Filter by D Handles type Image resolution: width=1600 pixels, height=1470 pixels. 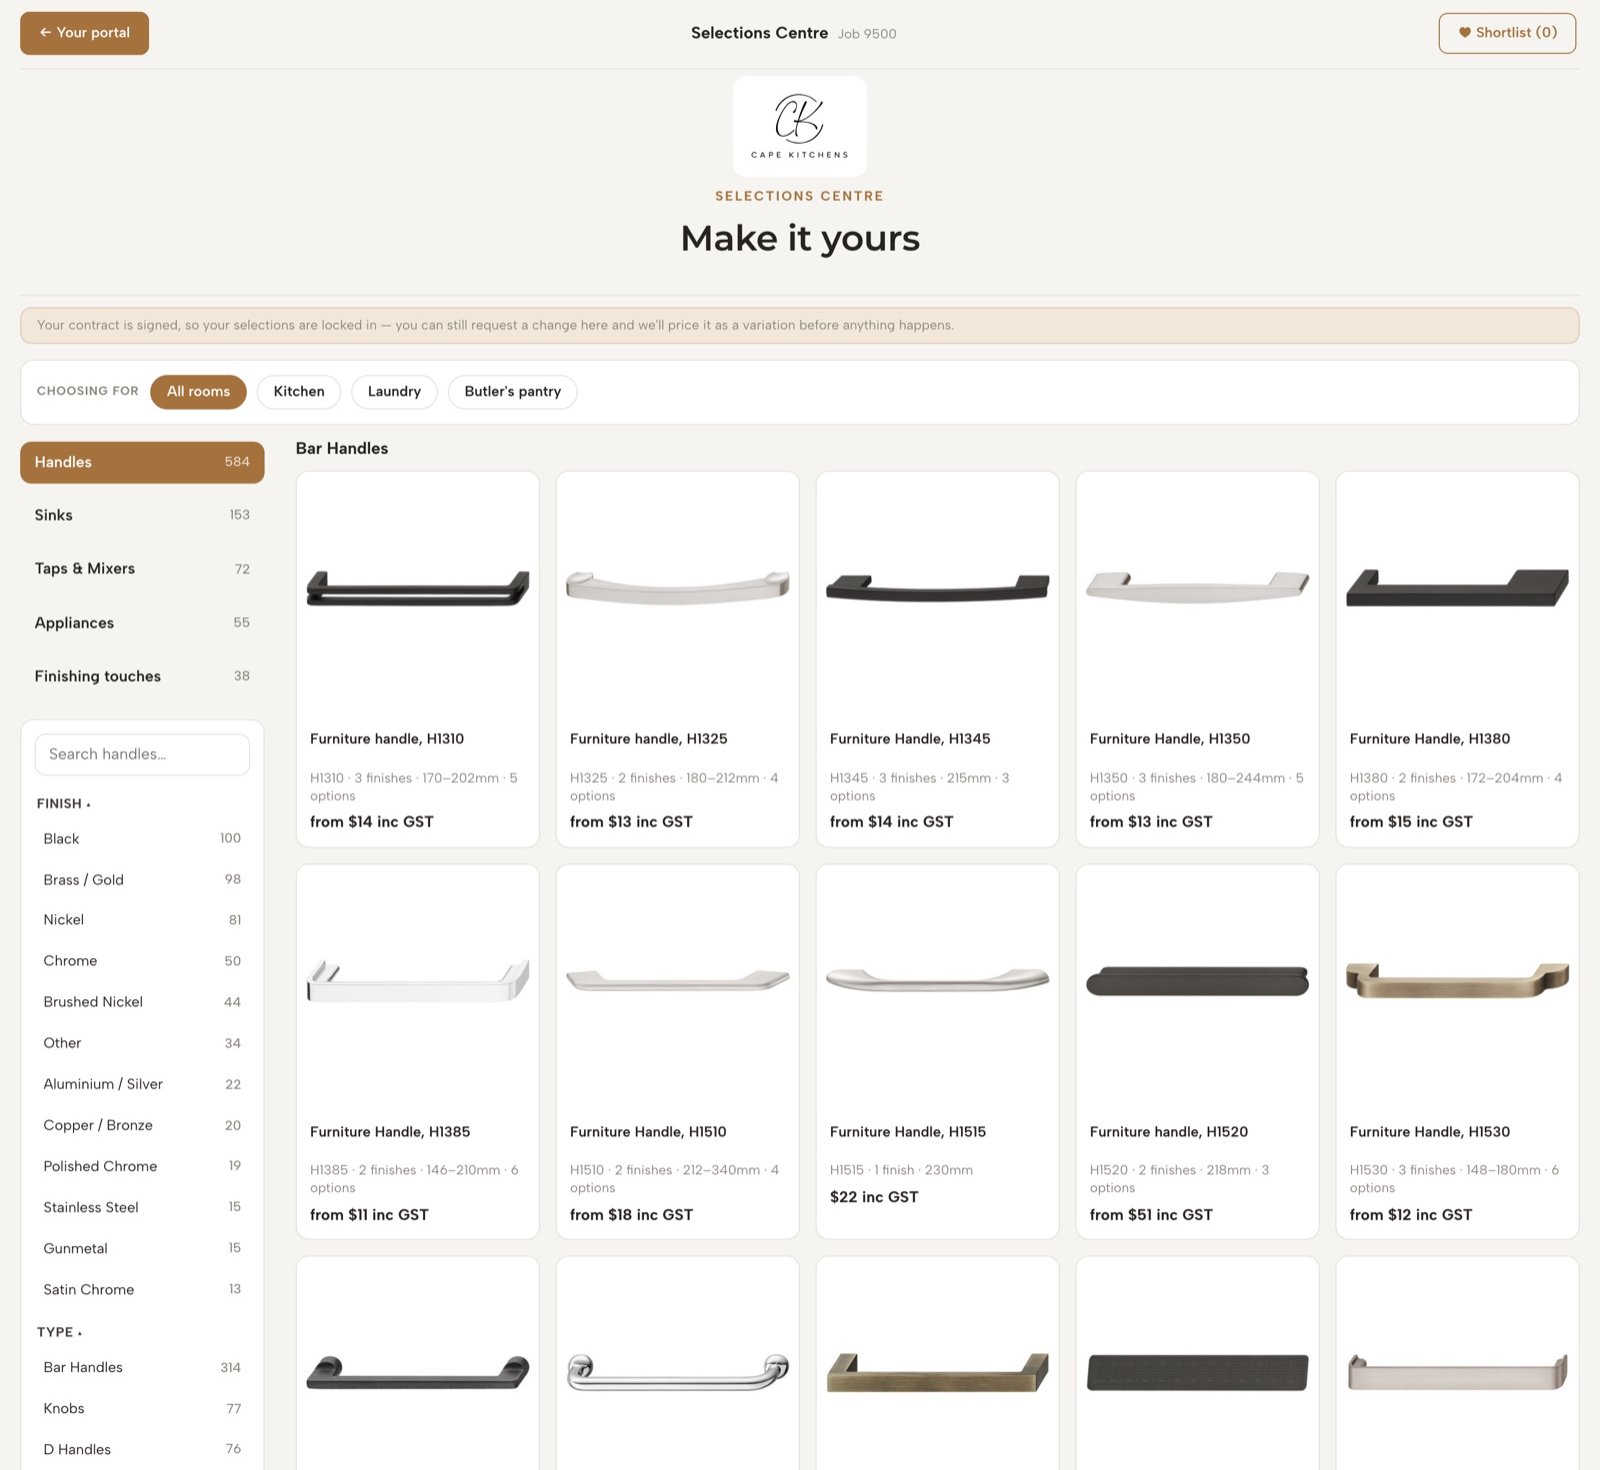click(142, 1449)
